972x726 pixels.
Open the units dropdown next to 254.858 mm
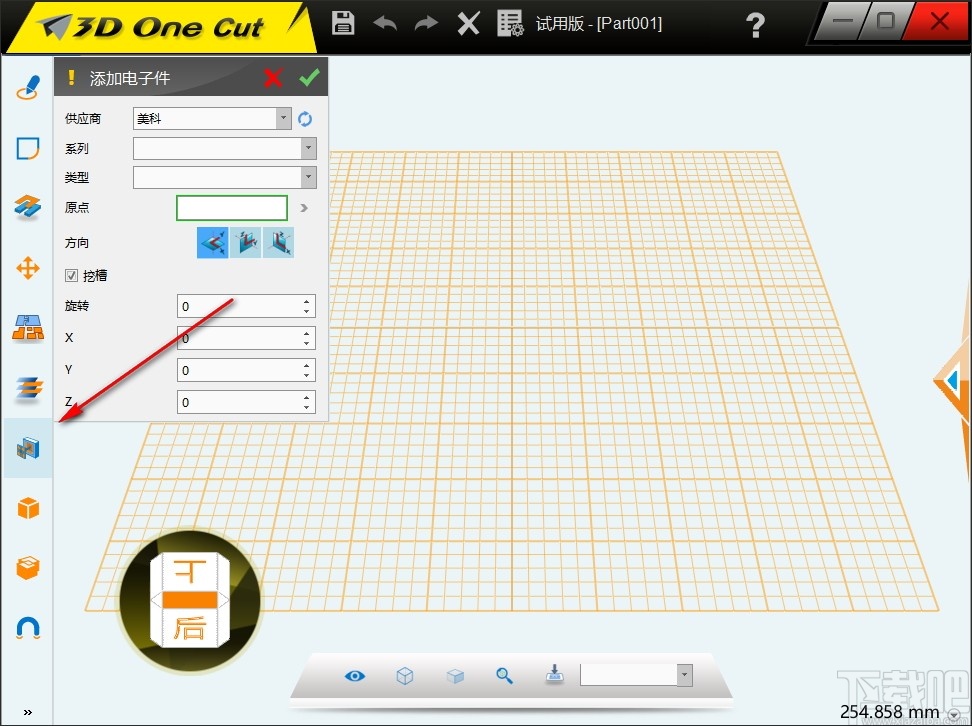[953, 716]
